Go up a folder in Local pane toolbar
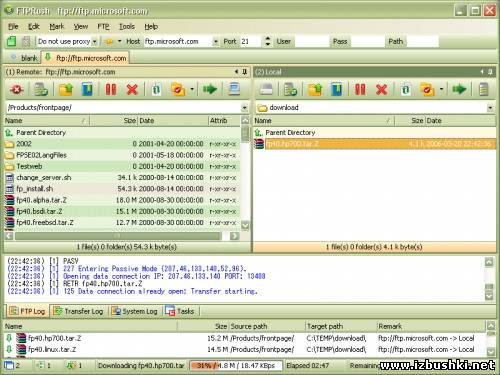 pos(315,89)
